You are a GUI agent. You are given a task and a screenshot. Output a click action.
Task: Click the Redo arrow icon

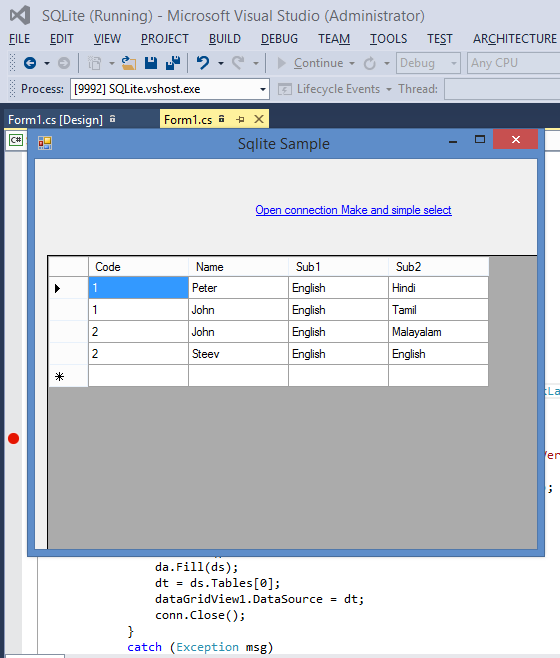pos(238,63)
